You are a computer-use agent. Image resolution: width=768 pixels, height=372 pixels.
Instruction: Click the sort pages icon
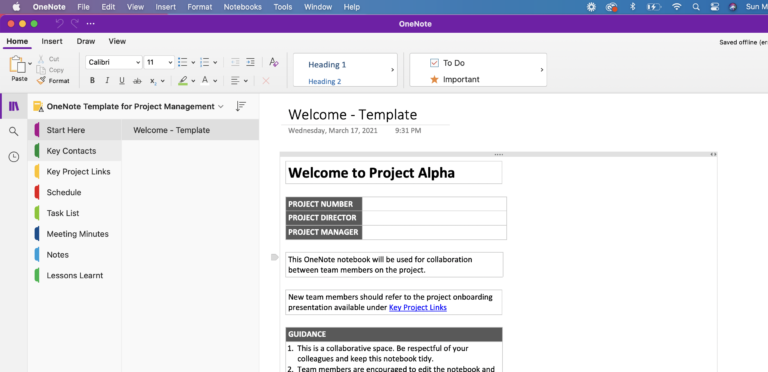pyautogui.click(x=240, y=106)
